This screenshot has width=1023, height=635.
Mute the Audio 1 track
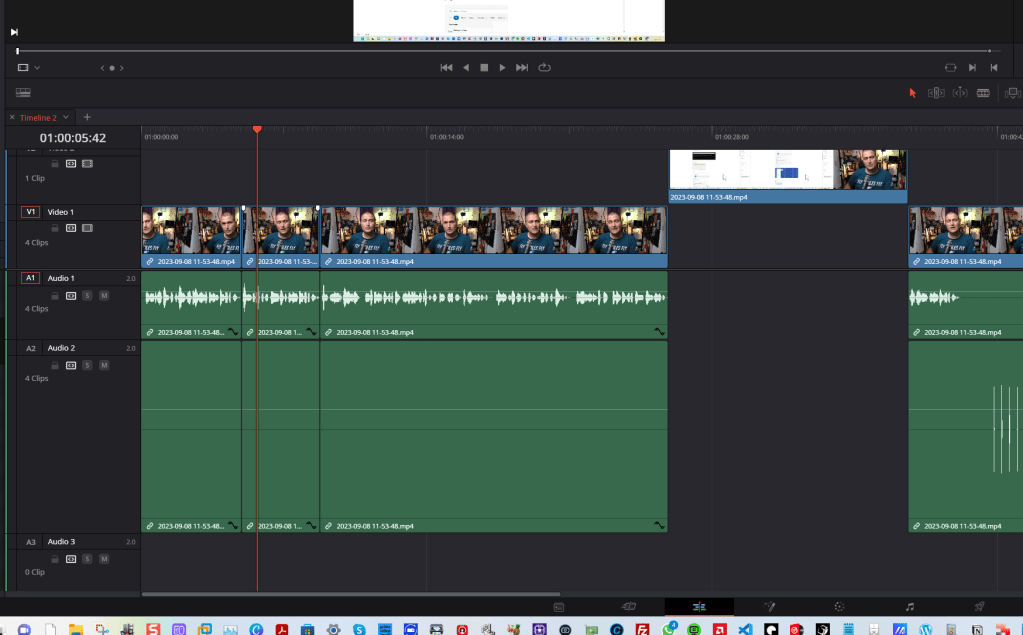[x=104, y=296]
